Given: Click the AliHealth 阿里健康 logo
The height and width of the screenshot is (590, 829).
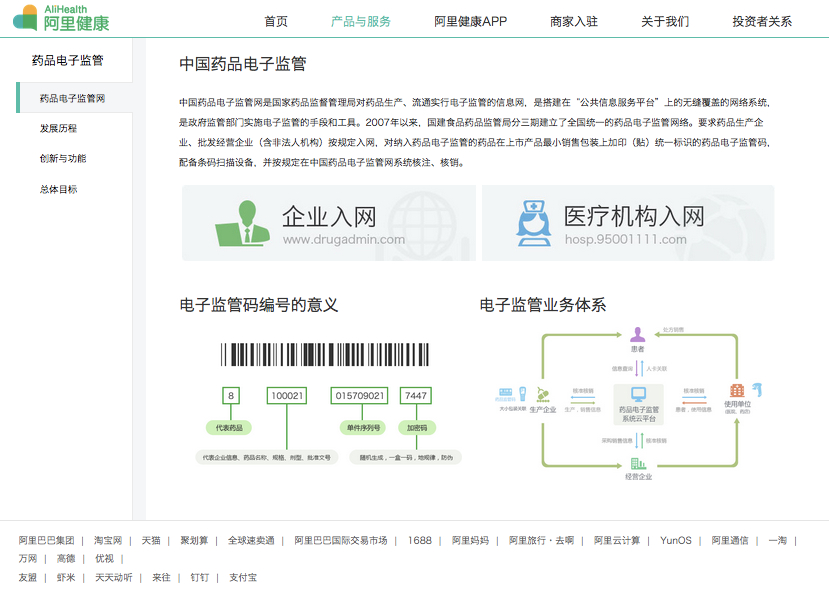Looking at the screenshot, I should coord(61,18).
